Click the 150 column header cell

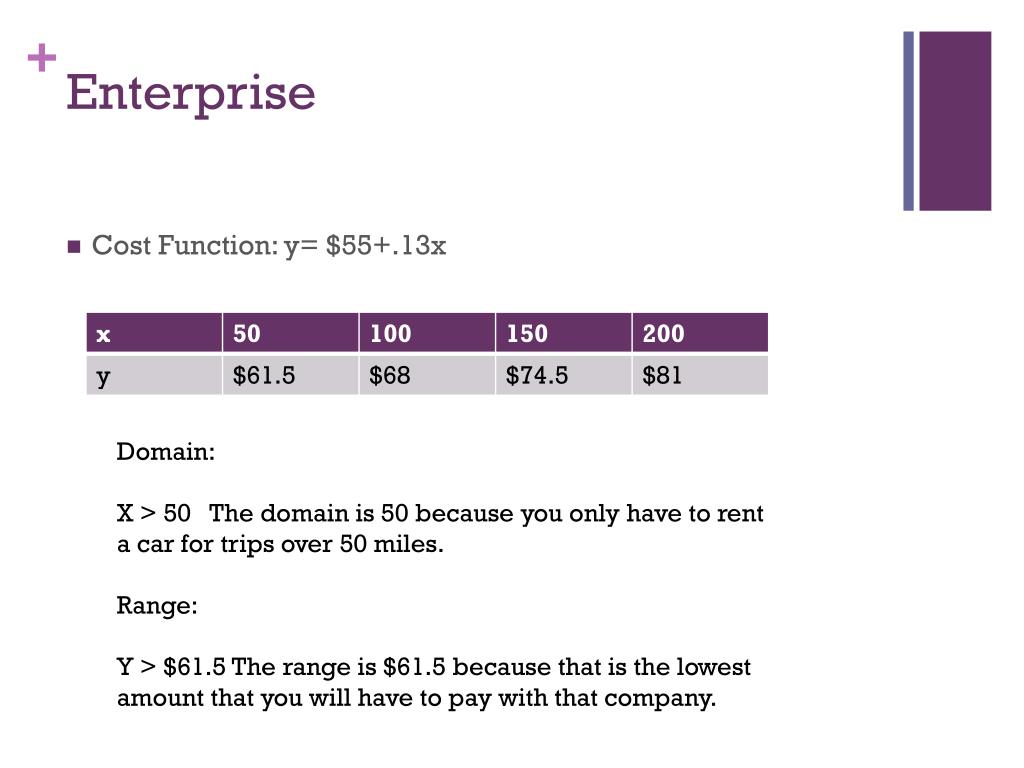563,333
